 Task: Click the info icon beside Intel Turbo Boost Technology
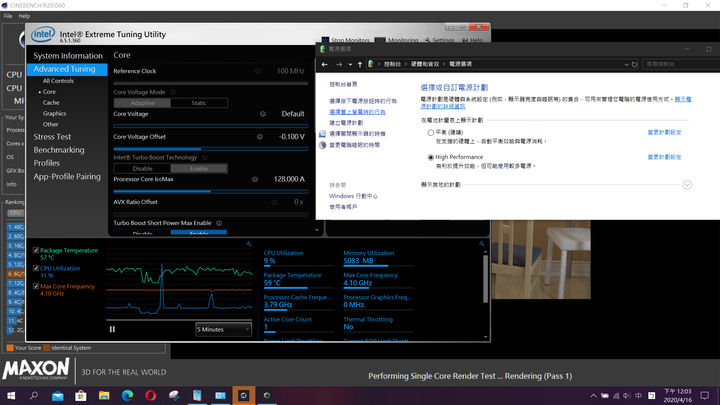[x=205, y=158]
